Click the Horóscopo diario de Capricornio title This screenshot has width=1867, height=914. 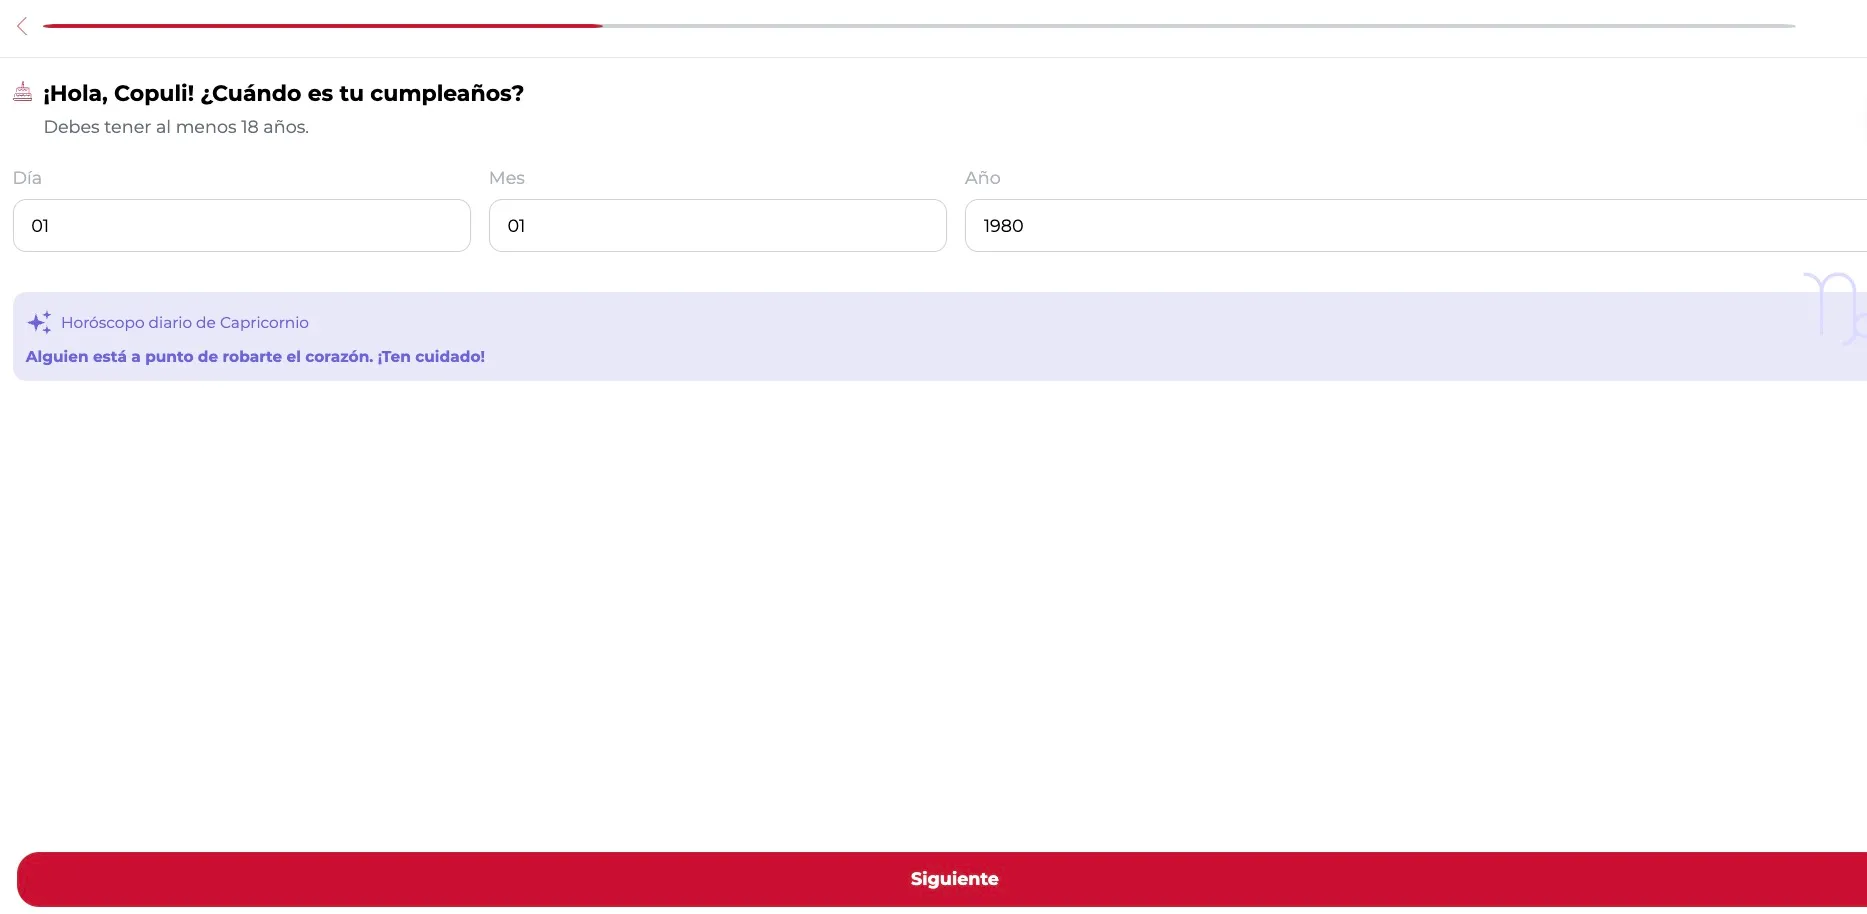click(x=185, y=322)
